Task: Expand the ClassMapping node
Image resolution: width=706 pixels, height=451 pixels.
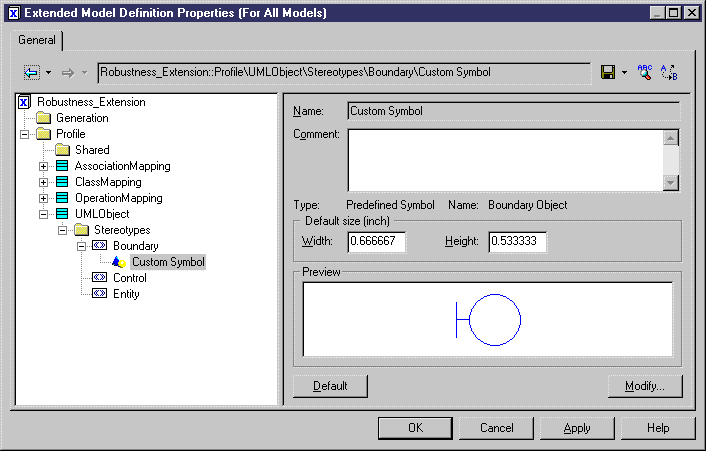Action: point(43,182)
